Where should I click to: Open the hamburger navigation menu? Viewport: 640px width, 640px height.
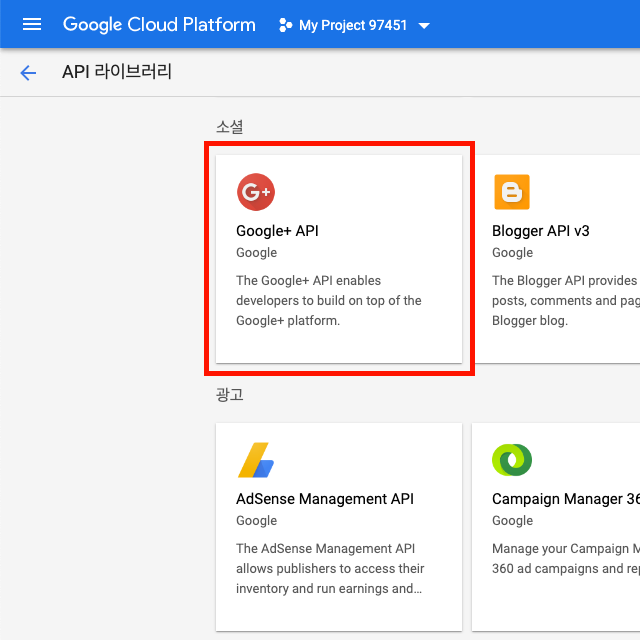(x=32, y=25)
